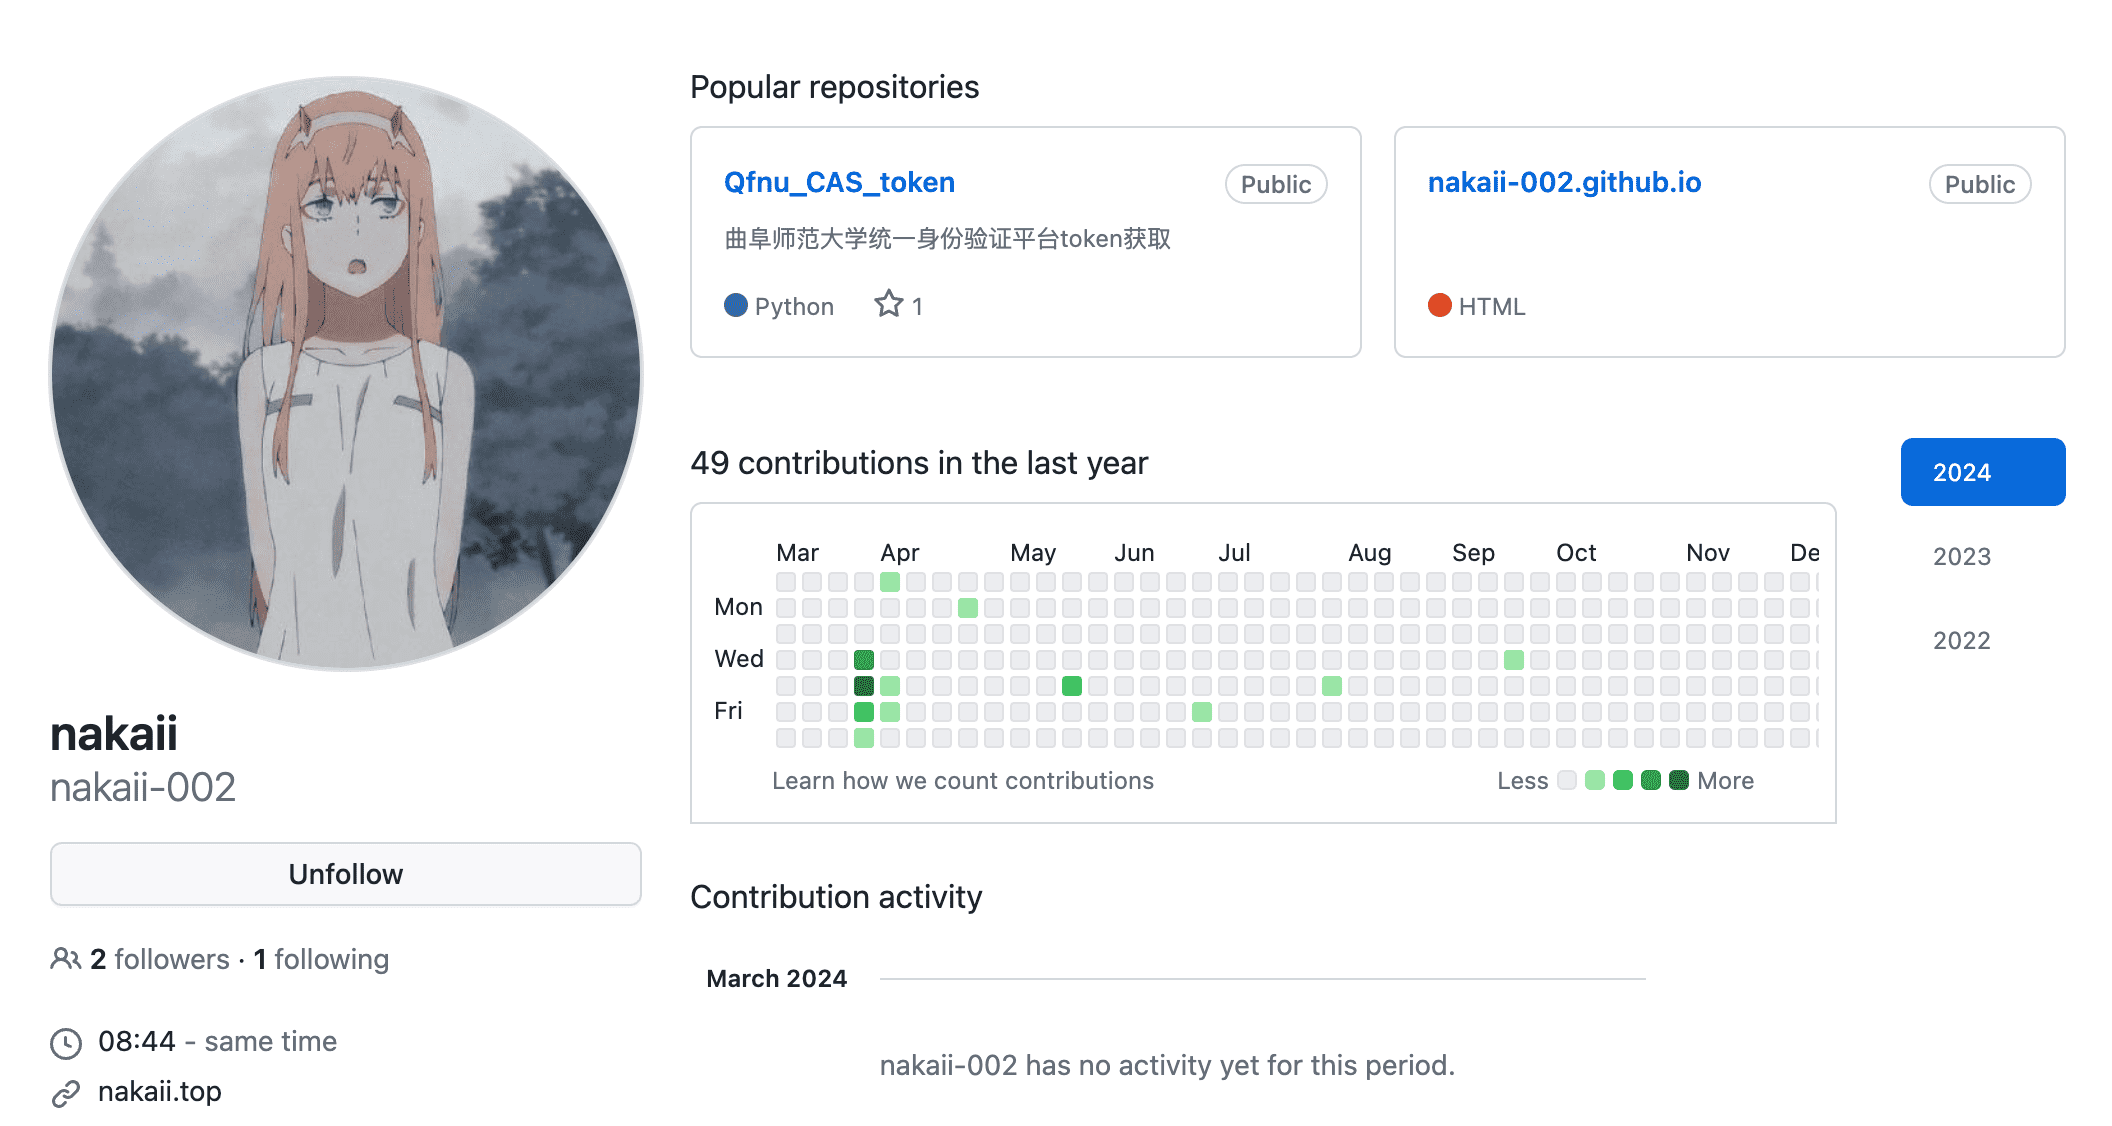Open the nakaii-002.github.io repository link
The image size is (2112, 1126).
coord(1564,182)
